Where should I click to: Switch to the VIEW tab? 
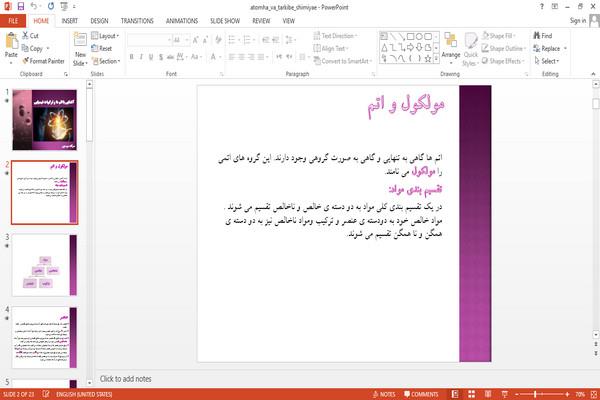[289, 21]
